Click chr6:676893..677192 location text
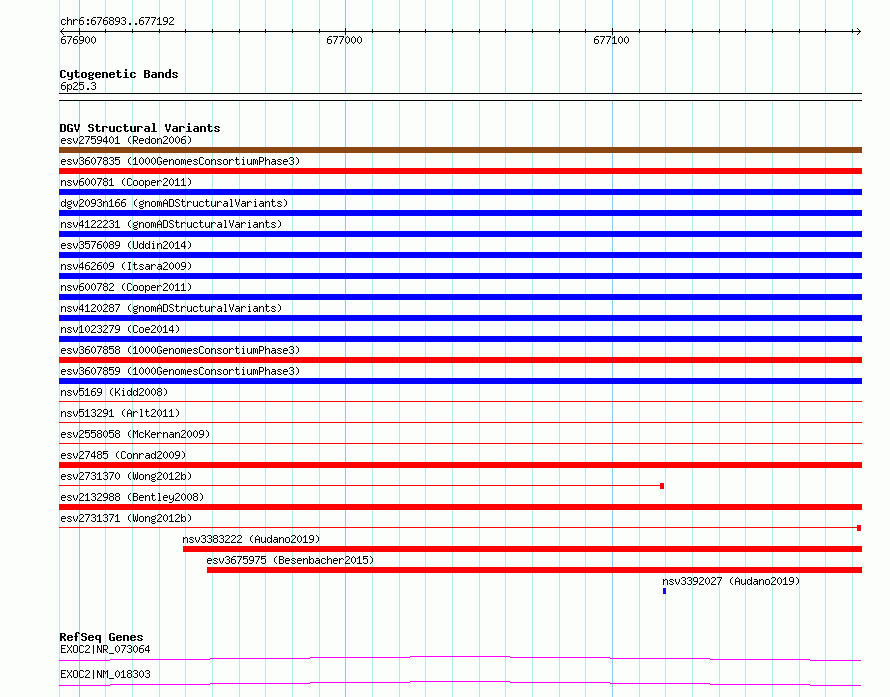890x697 pixels. 117,21
